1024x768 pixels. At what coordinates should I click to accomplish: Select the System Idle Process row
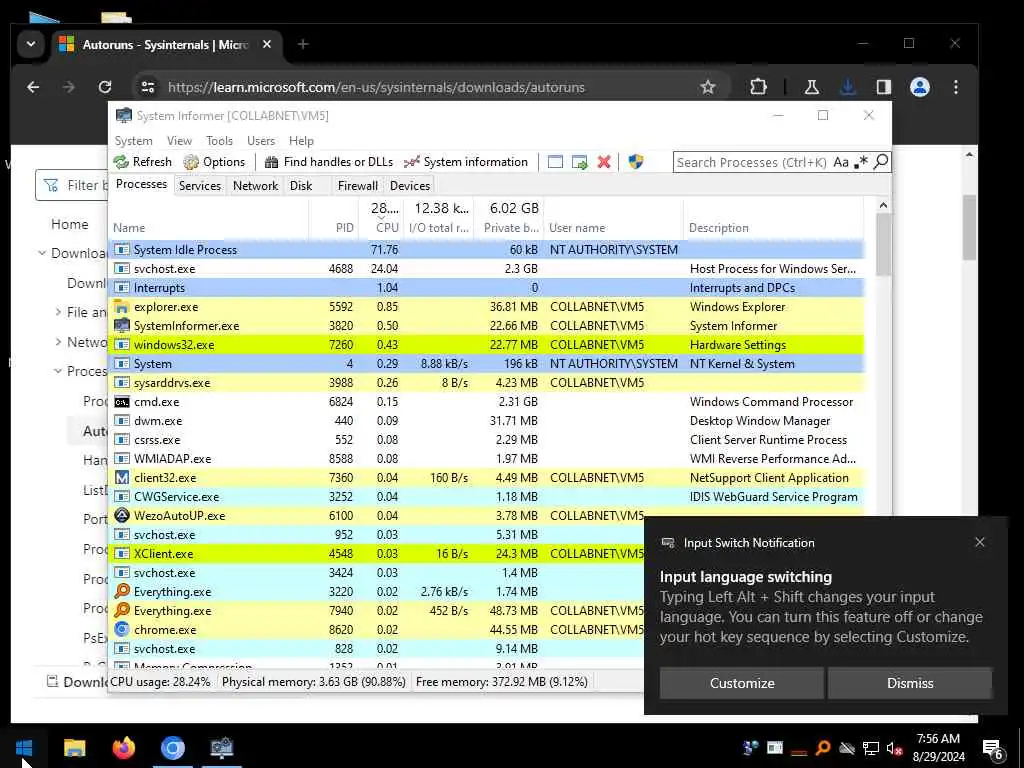point(487,249)
